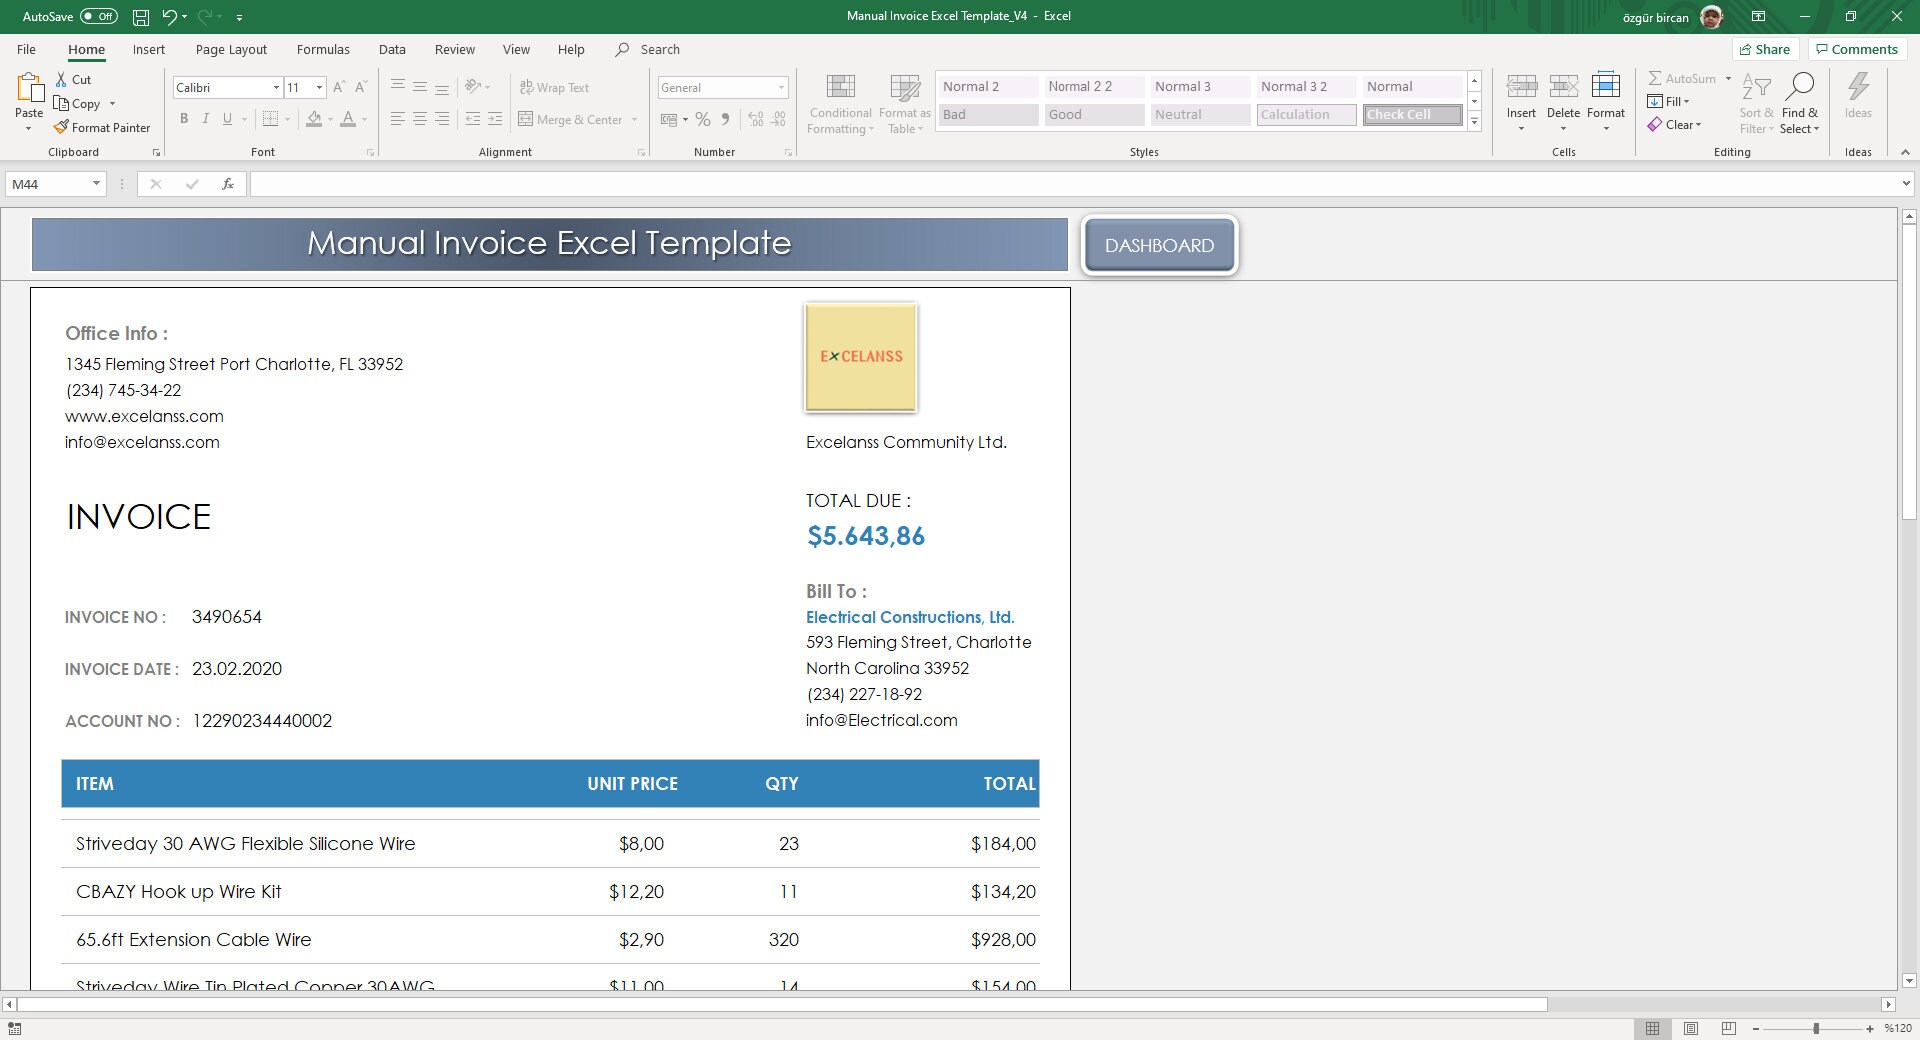This screenshot has width=1920, height=1040.
Task: Open Conditional Formatting menu
Action: (840, 104)
